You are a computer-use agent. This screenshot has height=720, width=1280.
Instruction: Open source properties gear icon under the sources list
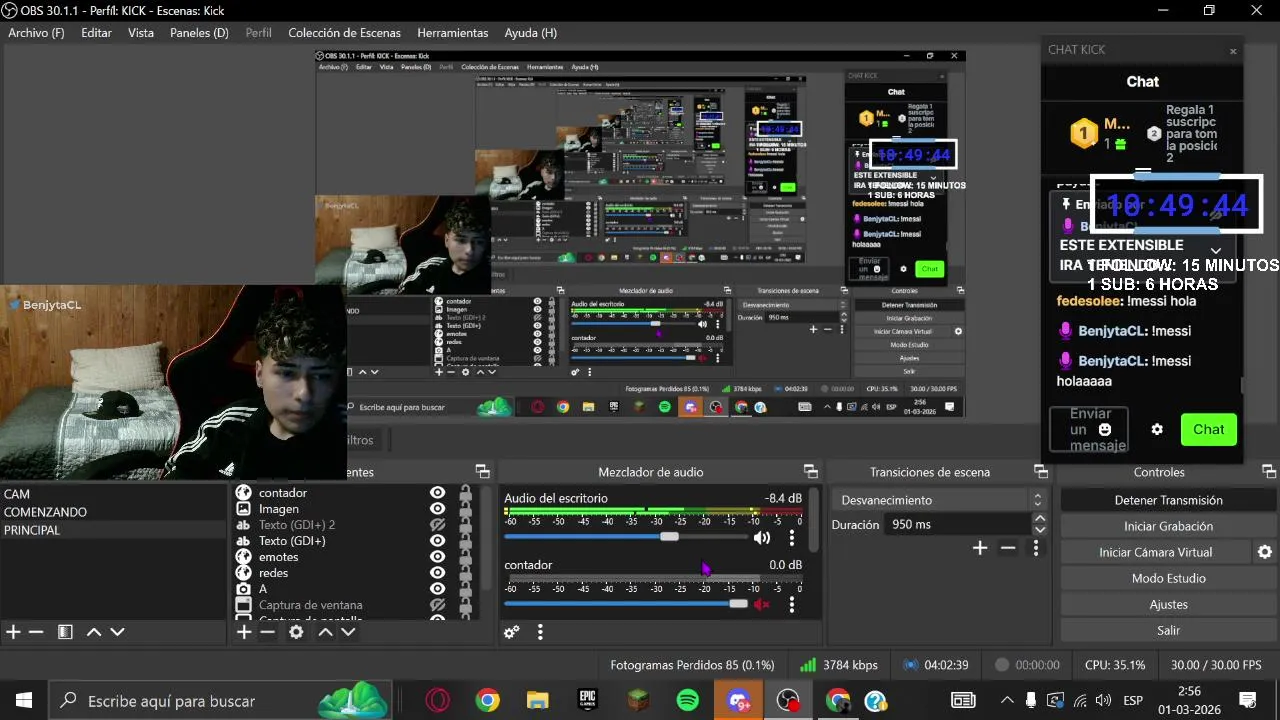pyautogui.click(x=296, y=632)
